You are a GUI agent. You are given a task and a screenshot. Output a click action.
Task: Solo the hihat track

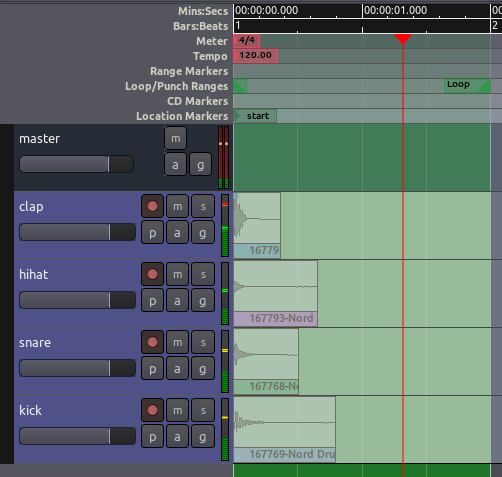tap(203, 274)
